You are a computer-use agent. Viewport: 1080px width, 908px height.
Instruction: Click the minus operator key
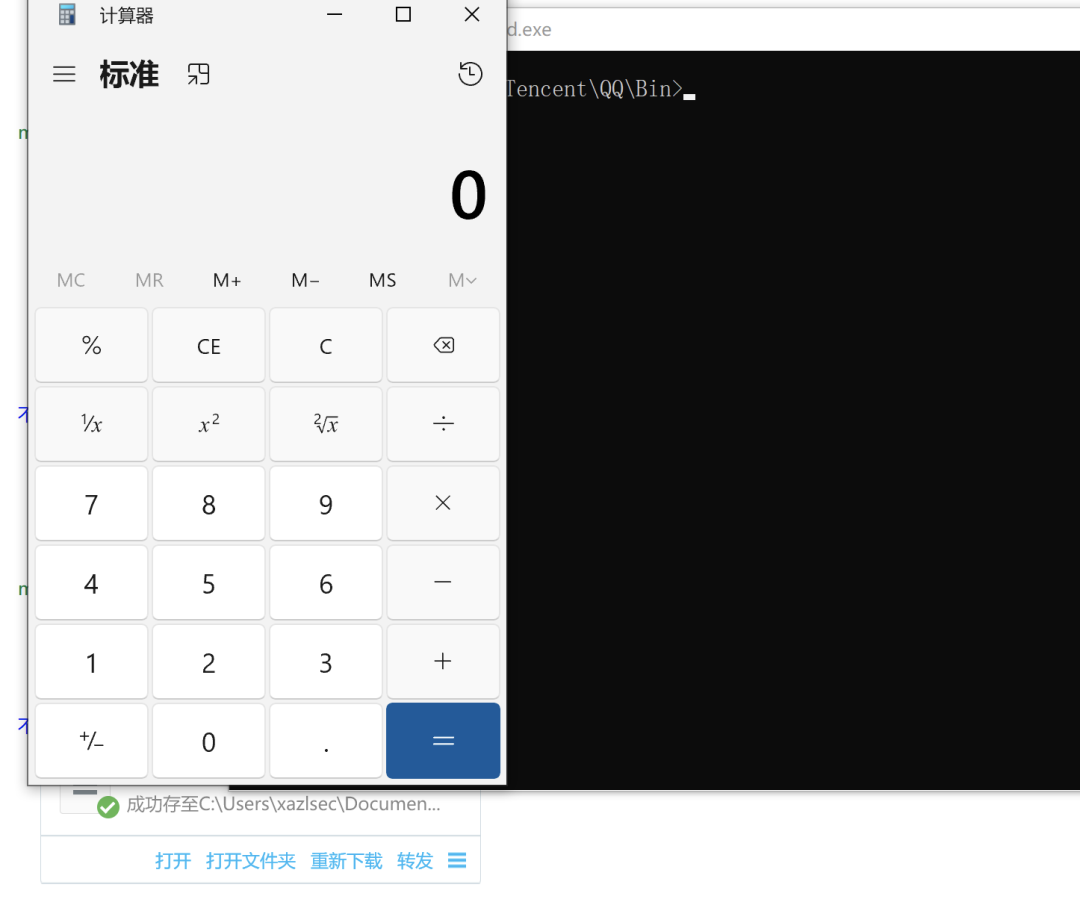[443, 582]
